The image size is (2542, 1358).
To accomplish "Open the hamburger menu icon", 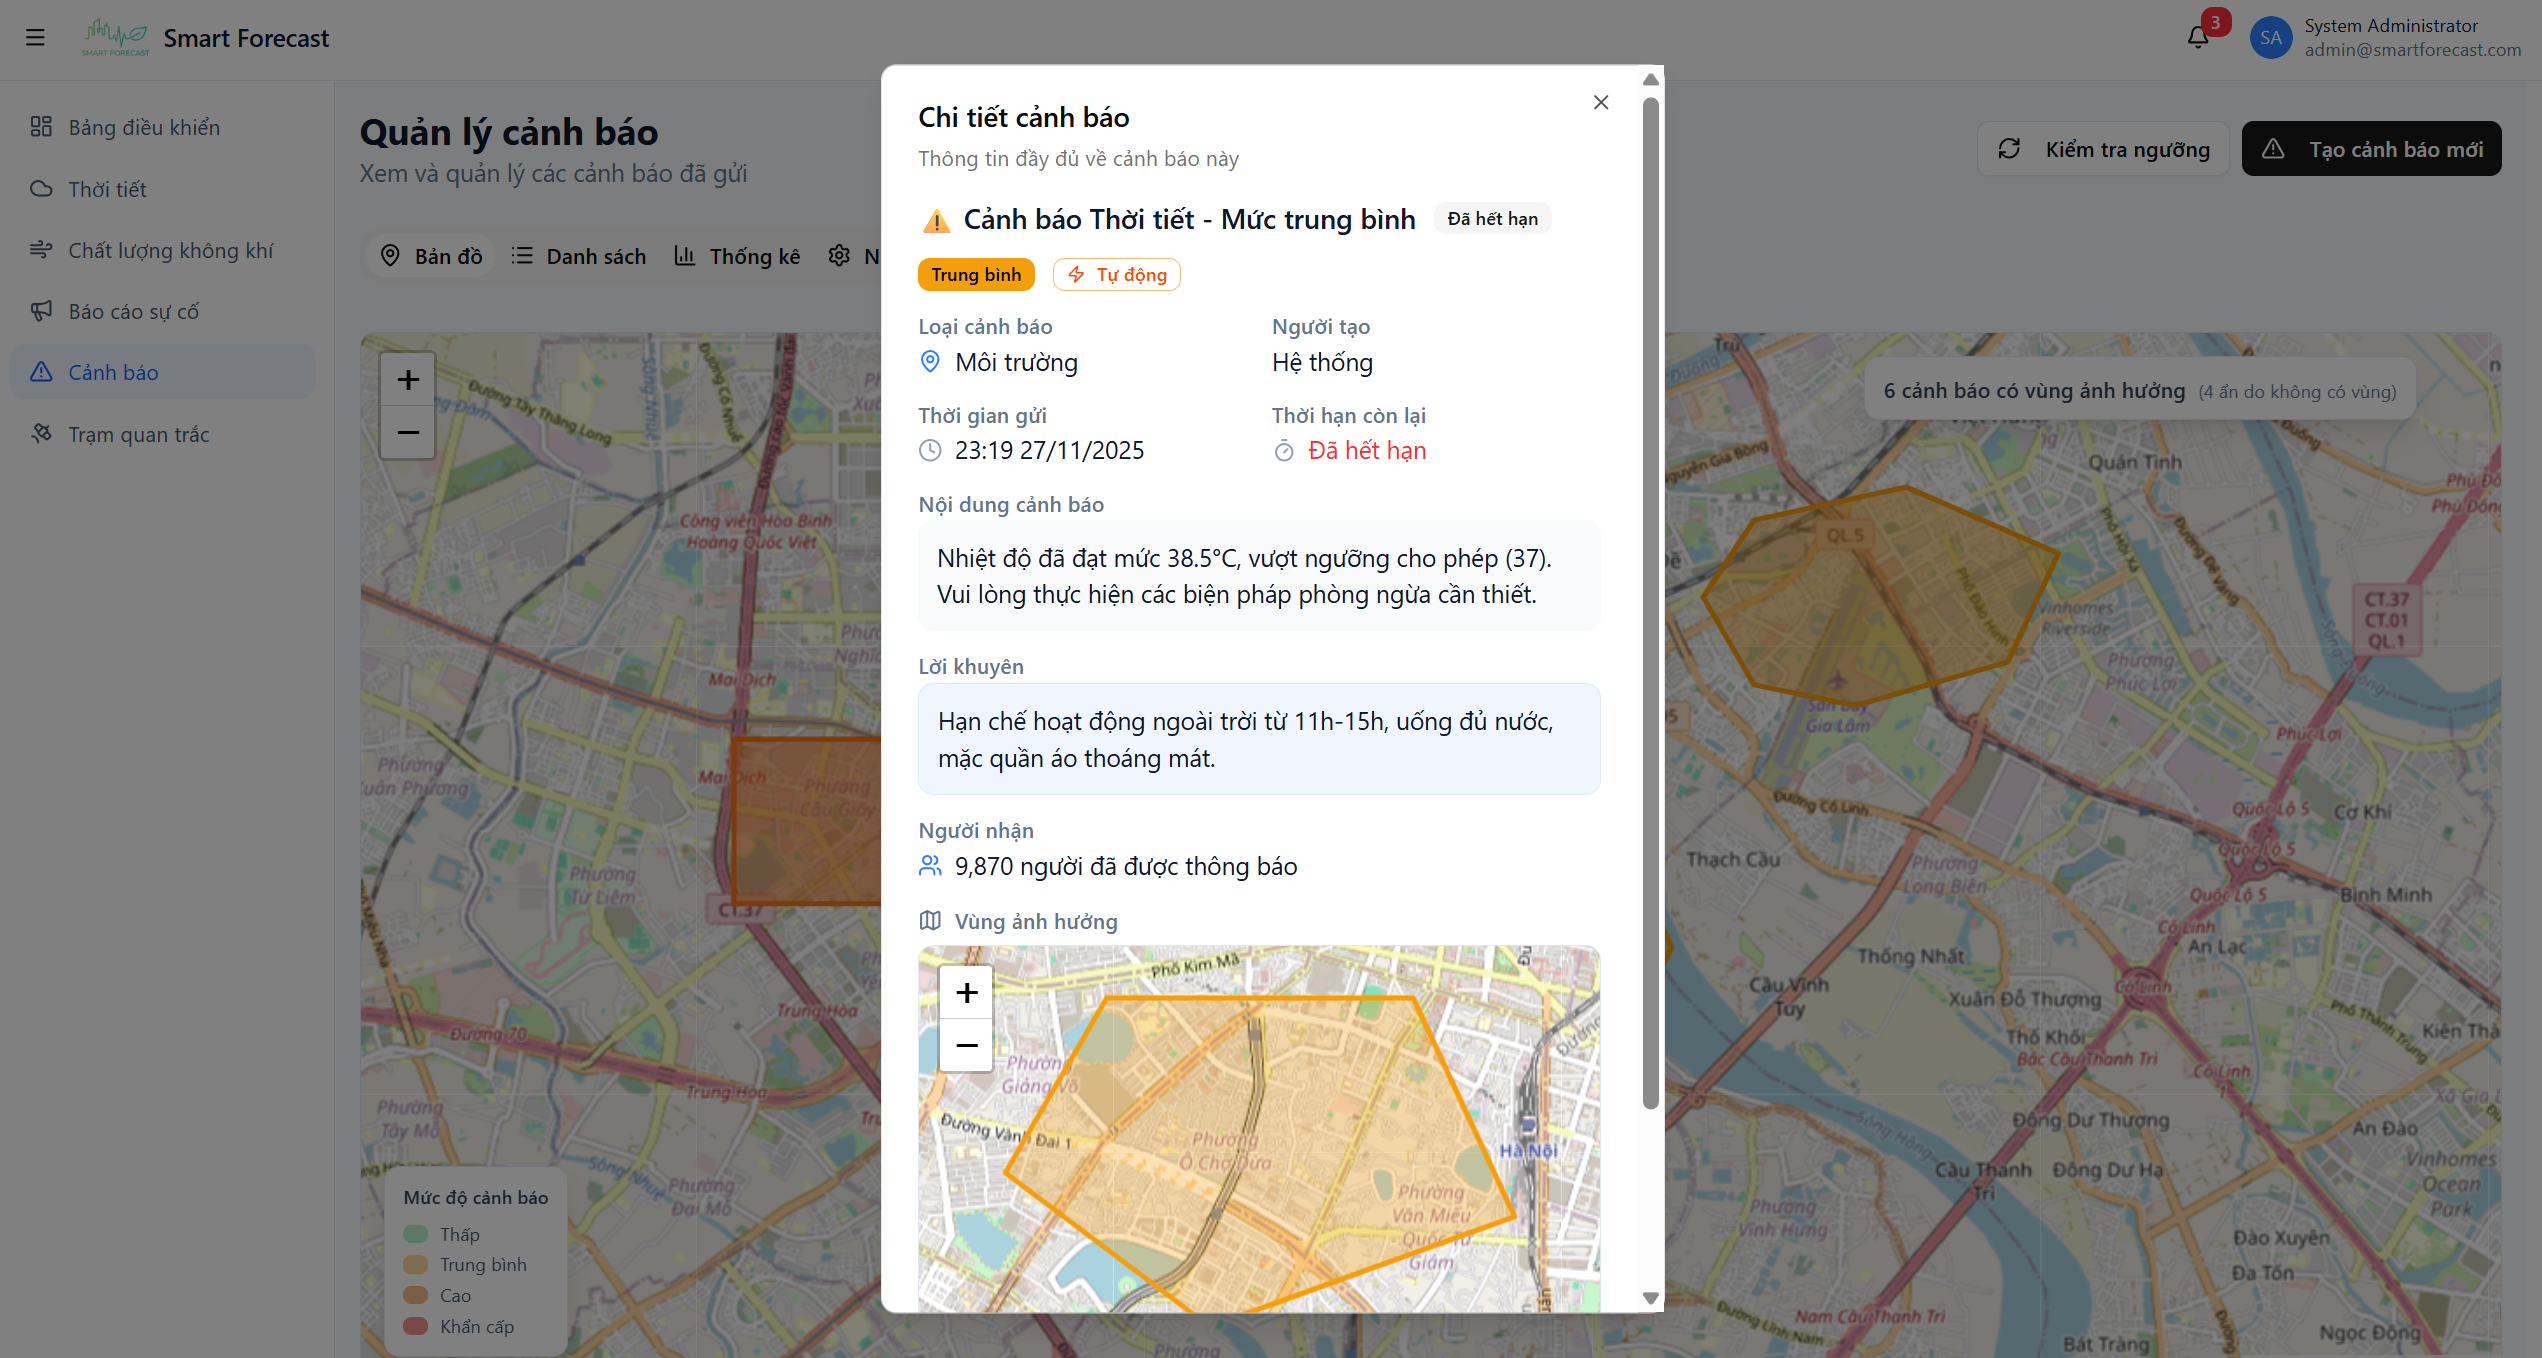I will [x=35, y=38].
